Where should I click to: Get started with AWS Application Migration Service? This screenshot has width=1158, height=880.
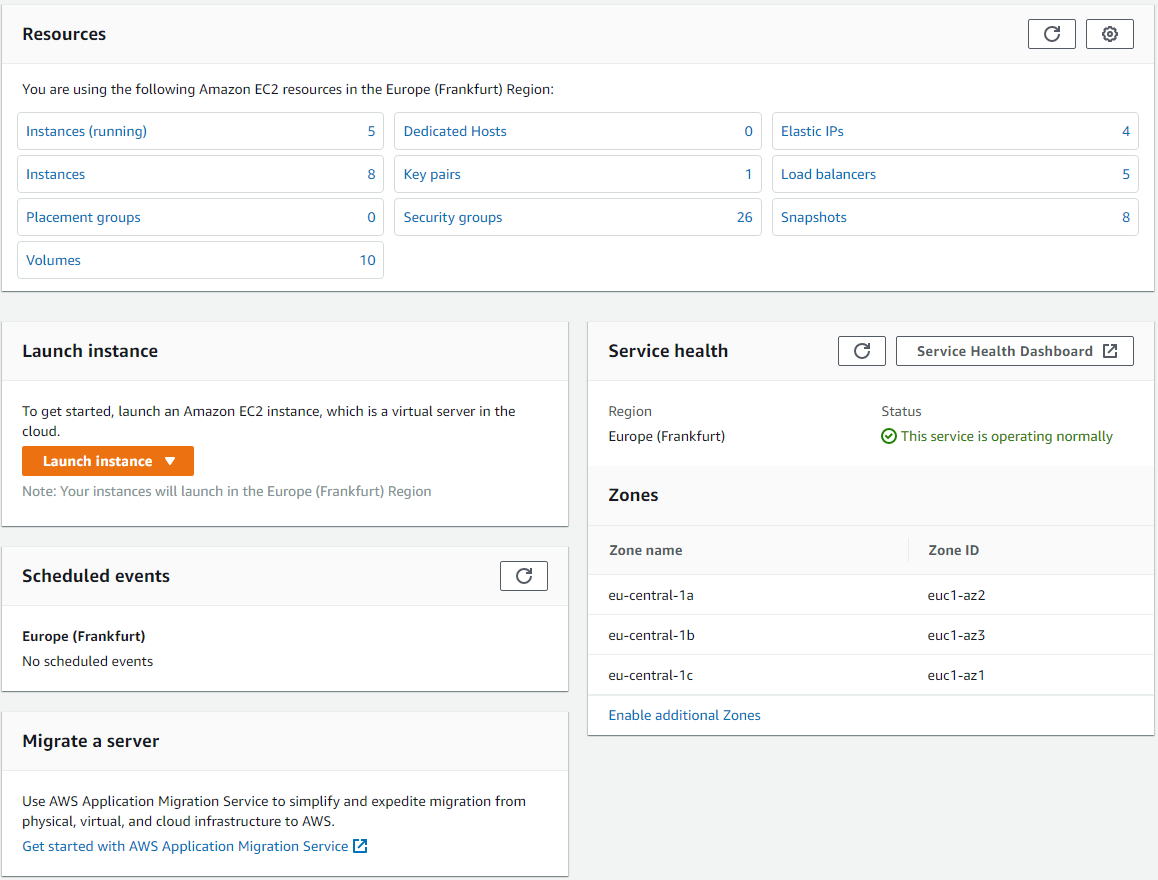(185, 845)
